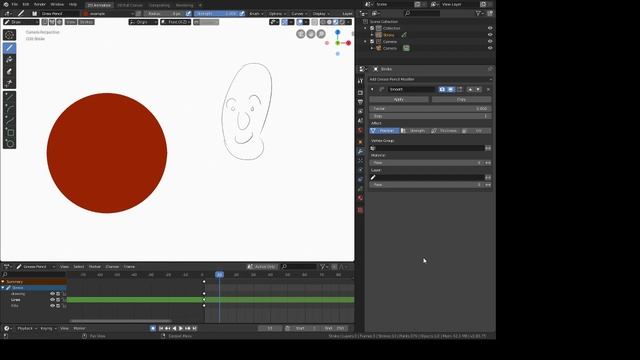640x360 pixels.
Task: Play the animation forward
Action: (x=181, y=328)
